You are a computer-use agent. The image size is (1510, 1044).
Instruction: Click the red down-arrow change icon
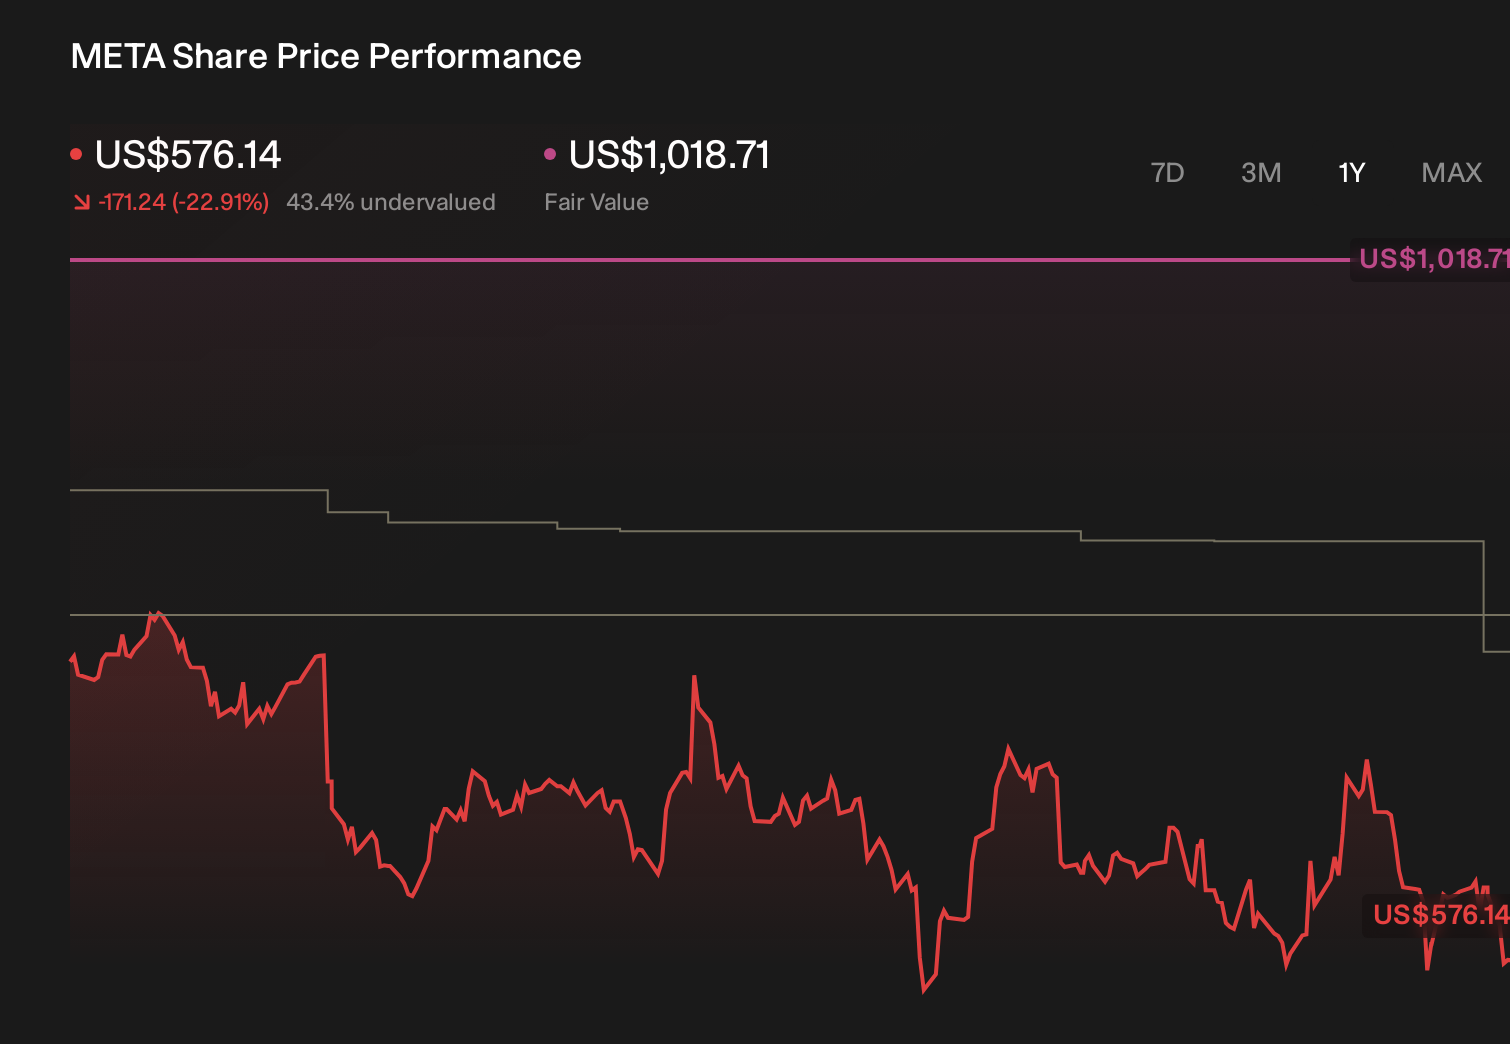tap(82, 203)
